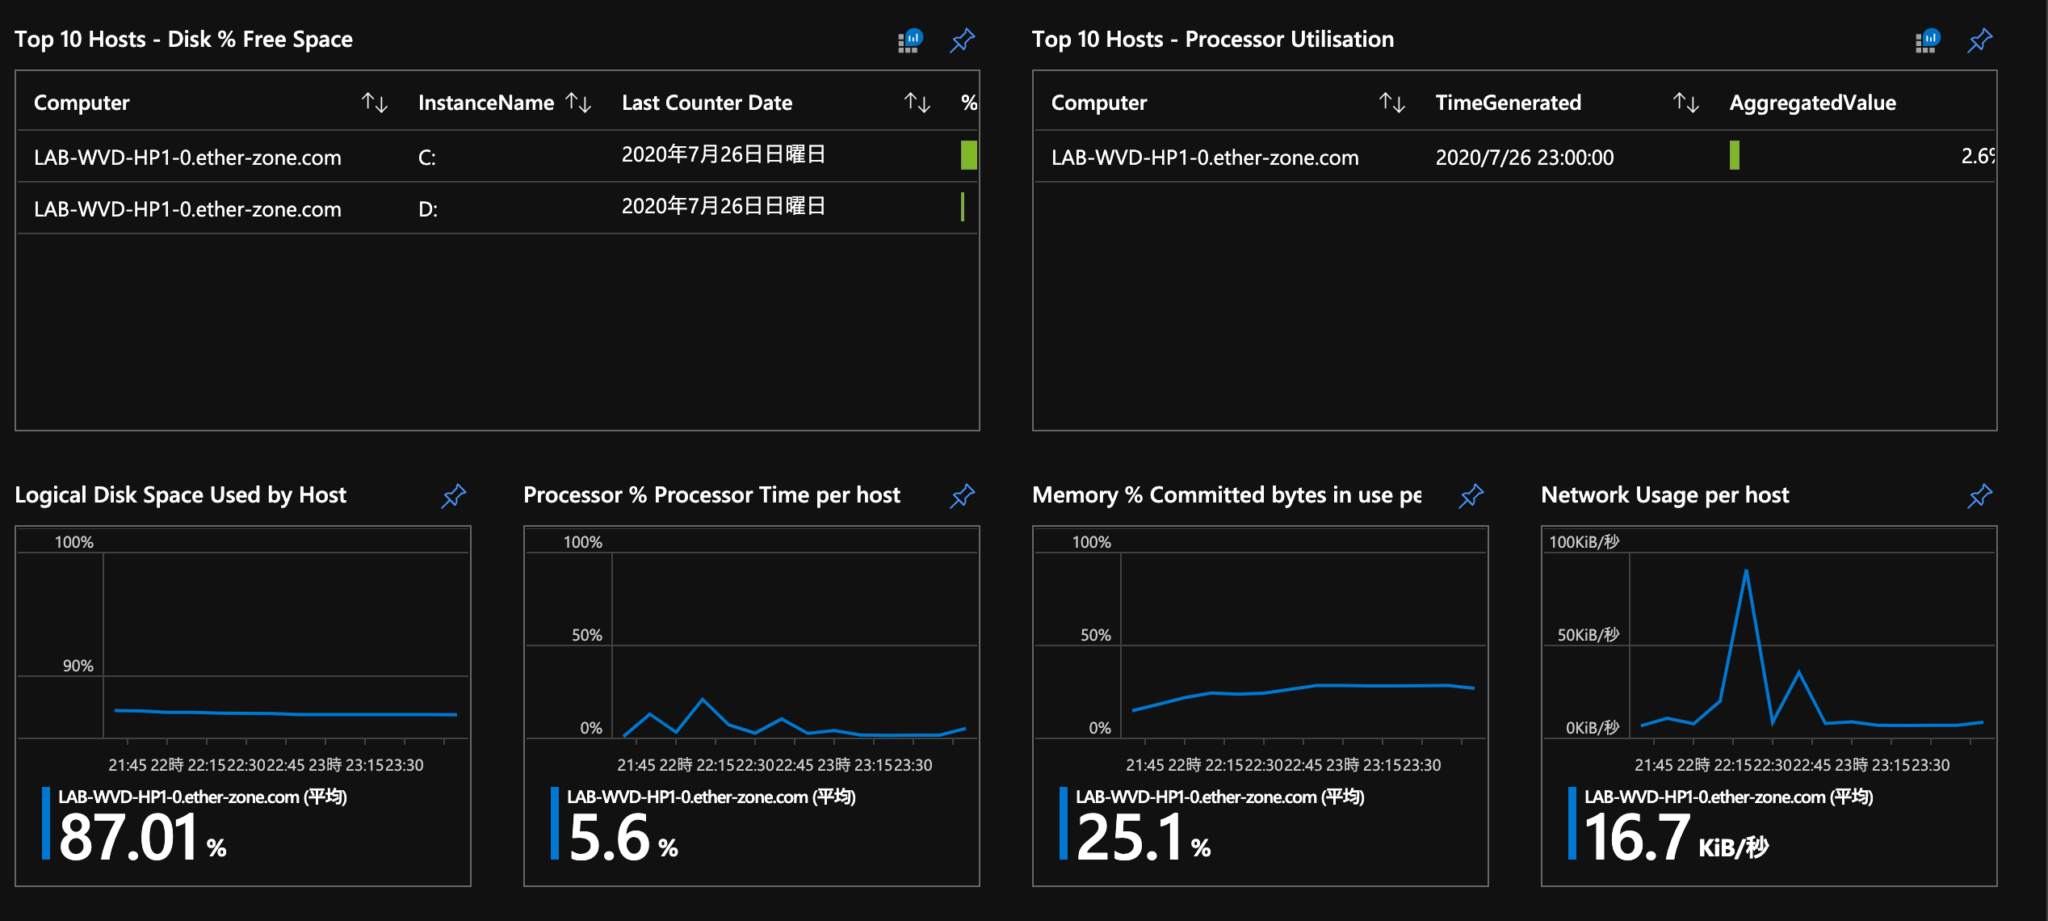2048x921 pixels.
Task: Sort by Last Counter Date arrows
Action: pos(917,102)
